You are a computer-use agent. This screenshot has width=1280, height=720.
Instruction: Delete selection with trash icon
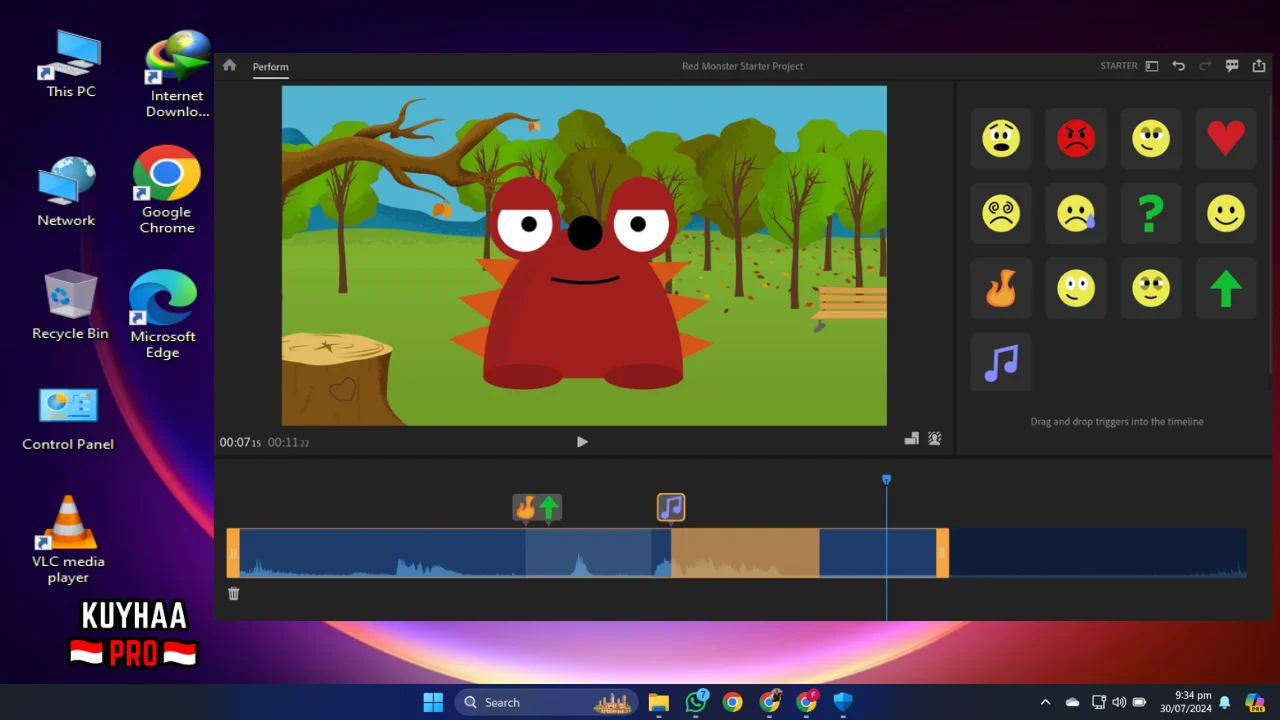(x=233, y=594)
